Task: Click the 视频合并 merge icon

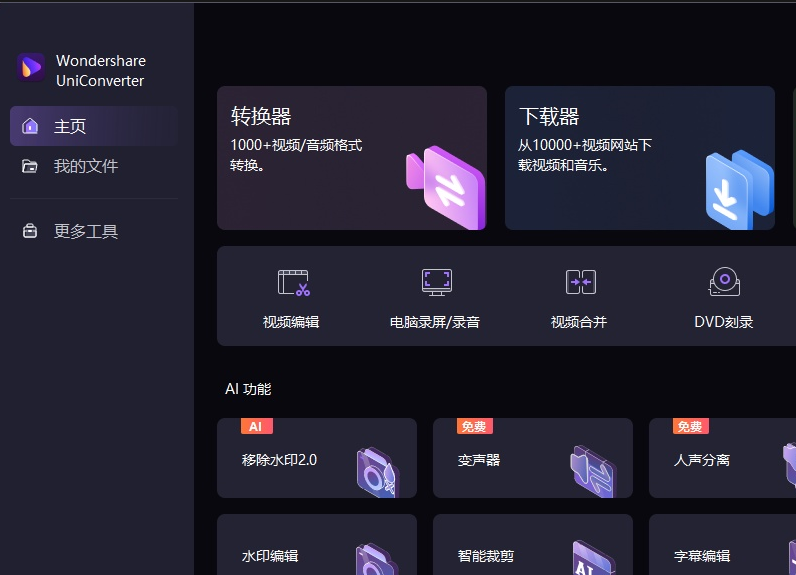Action: (581, 282)
